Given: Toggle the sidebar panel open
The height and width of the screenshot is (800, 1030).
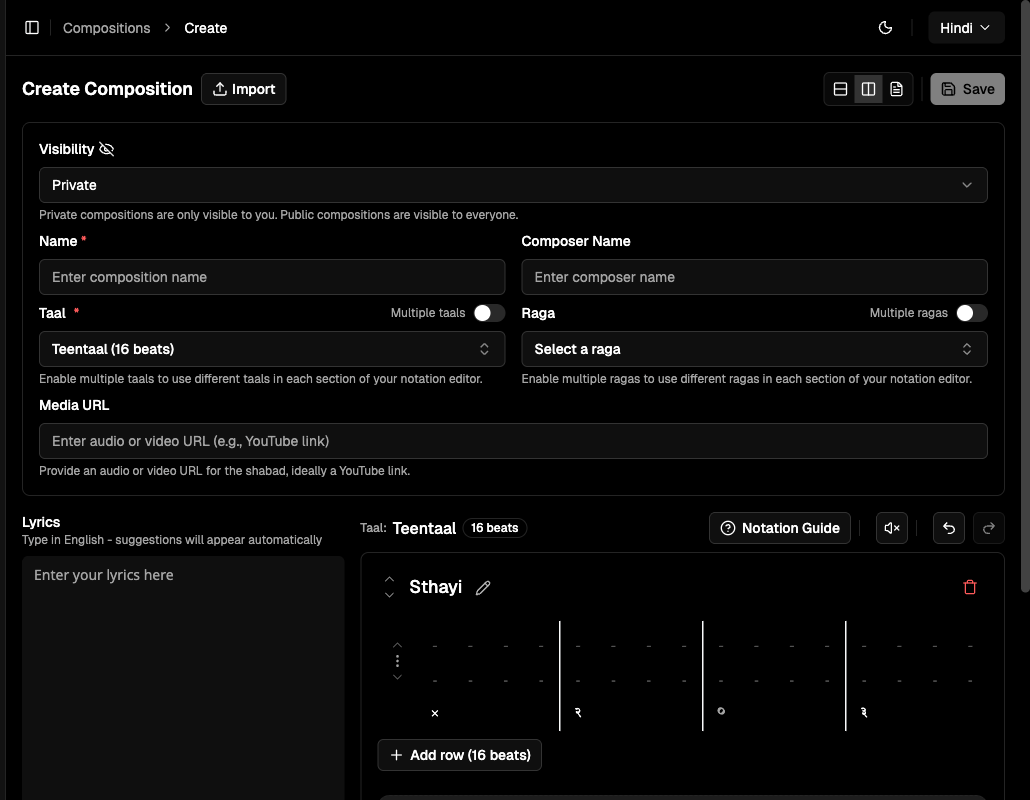Looking at the screenshot, I should [32, 27].
